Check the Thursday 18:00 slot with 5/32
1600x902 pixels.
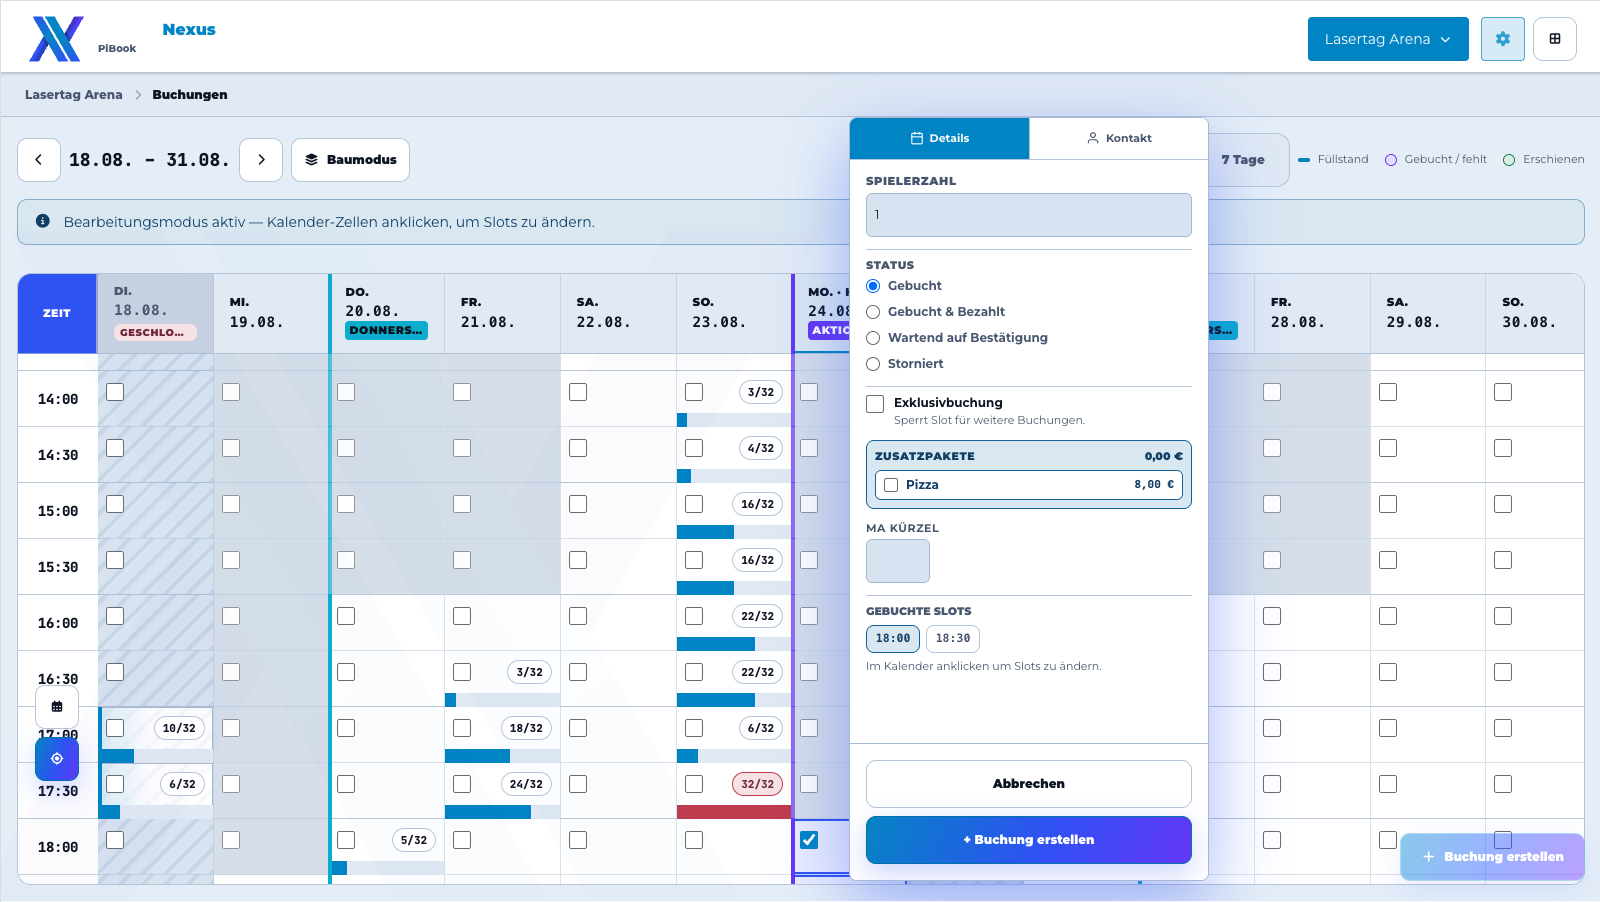tap(346, 840)
